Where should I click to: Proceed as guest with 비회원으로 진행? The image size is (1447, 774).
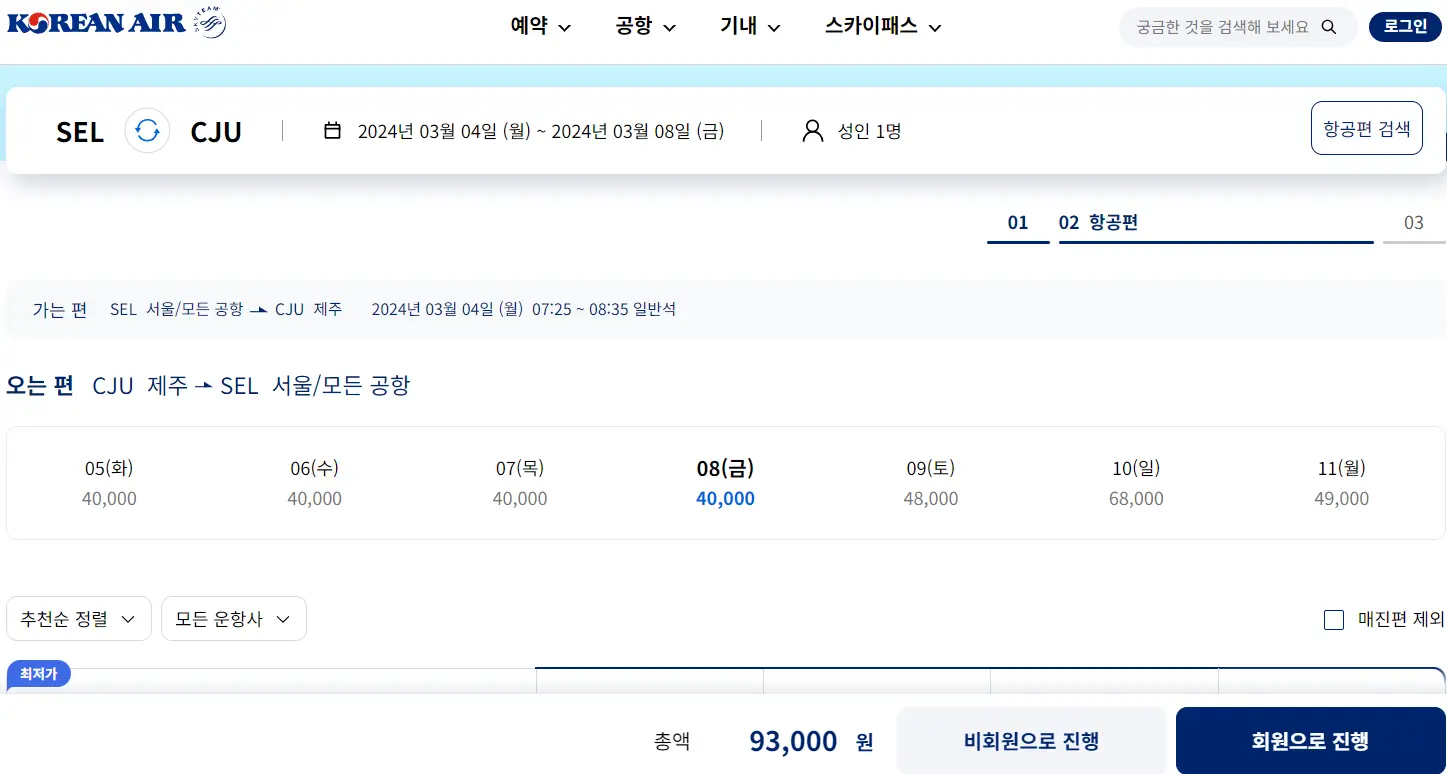[1031, 740]
